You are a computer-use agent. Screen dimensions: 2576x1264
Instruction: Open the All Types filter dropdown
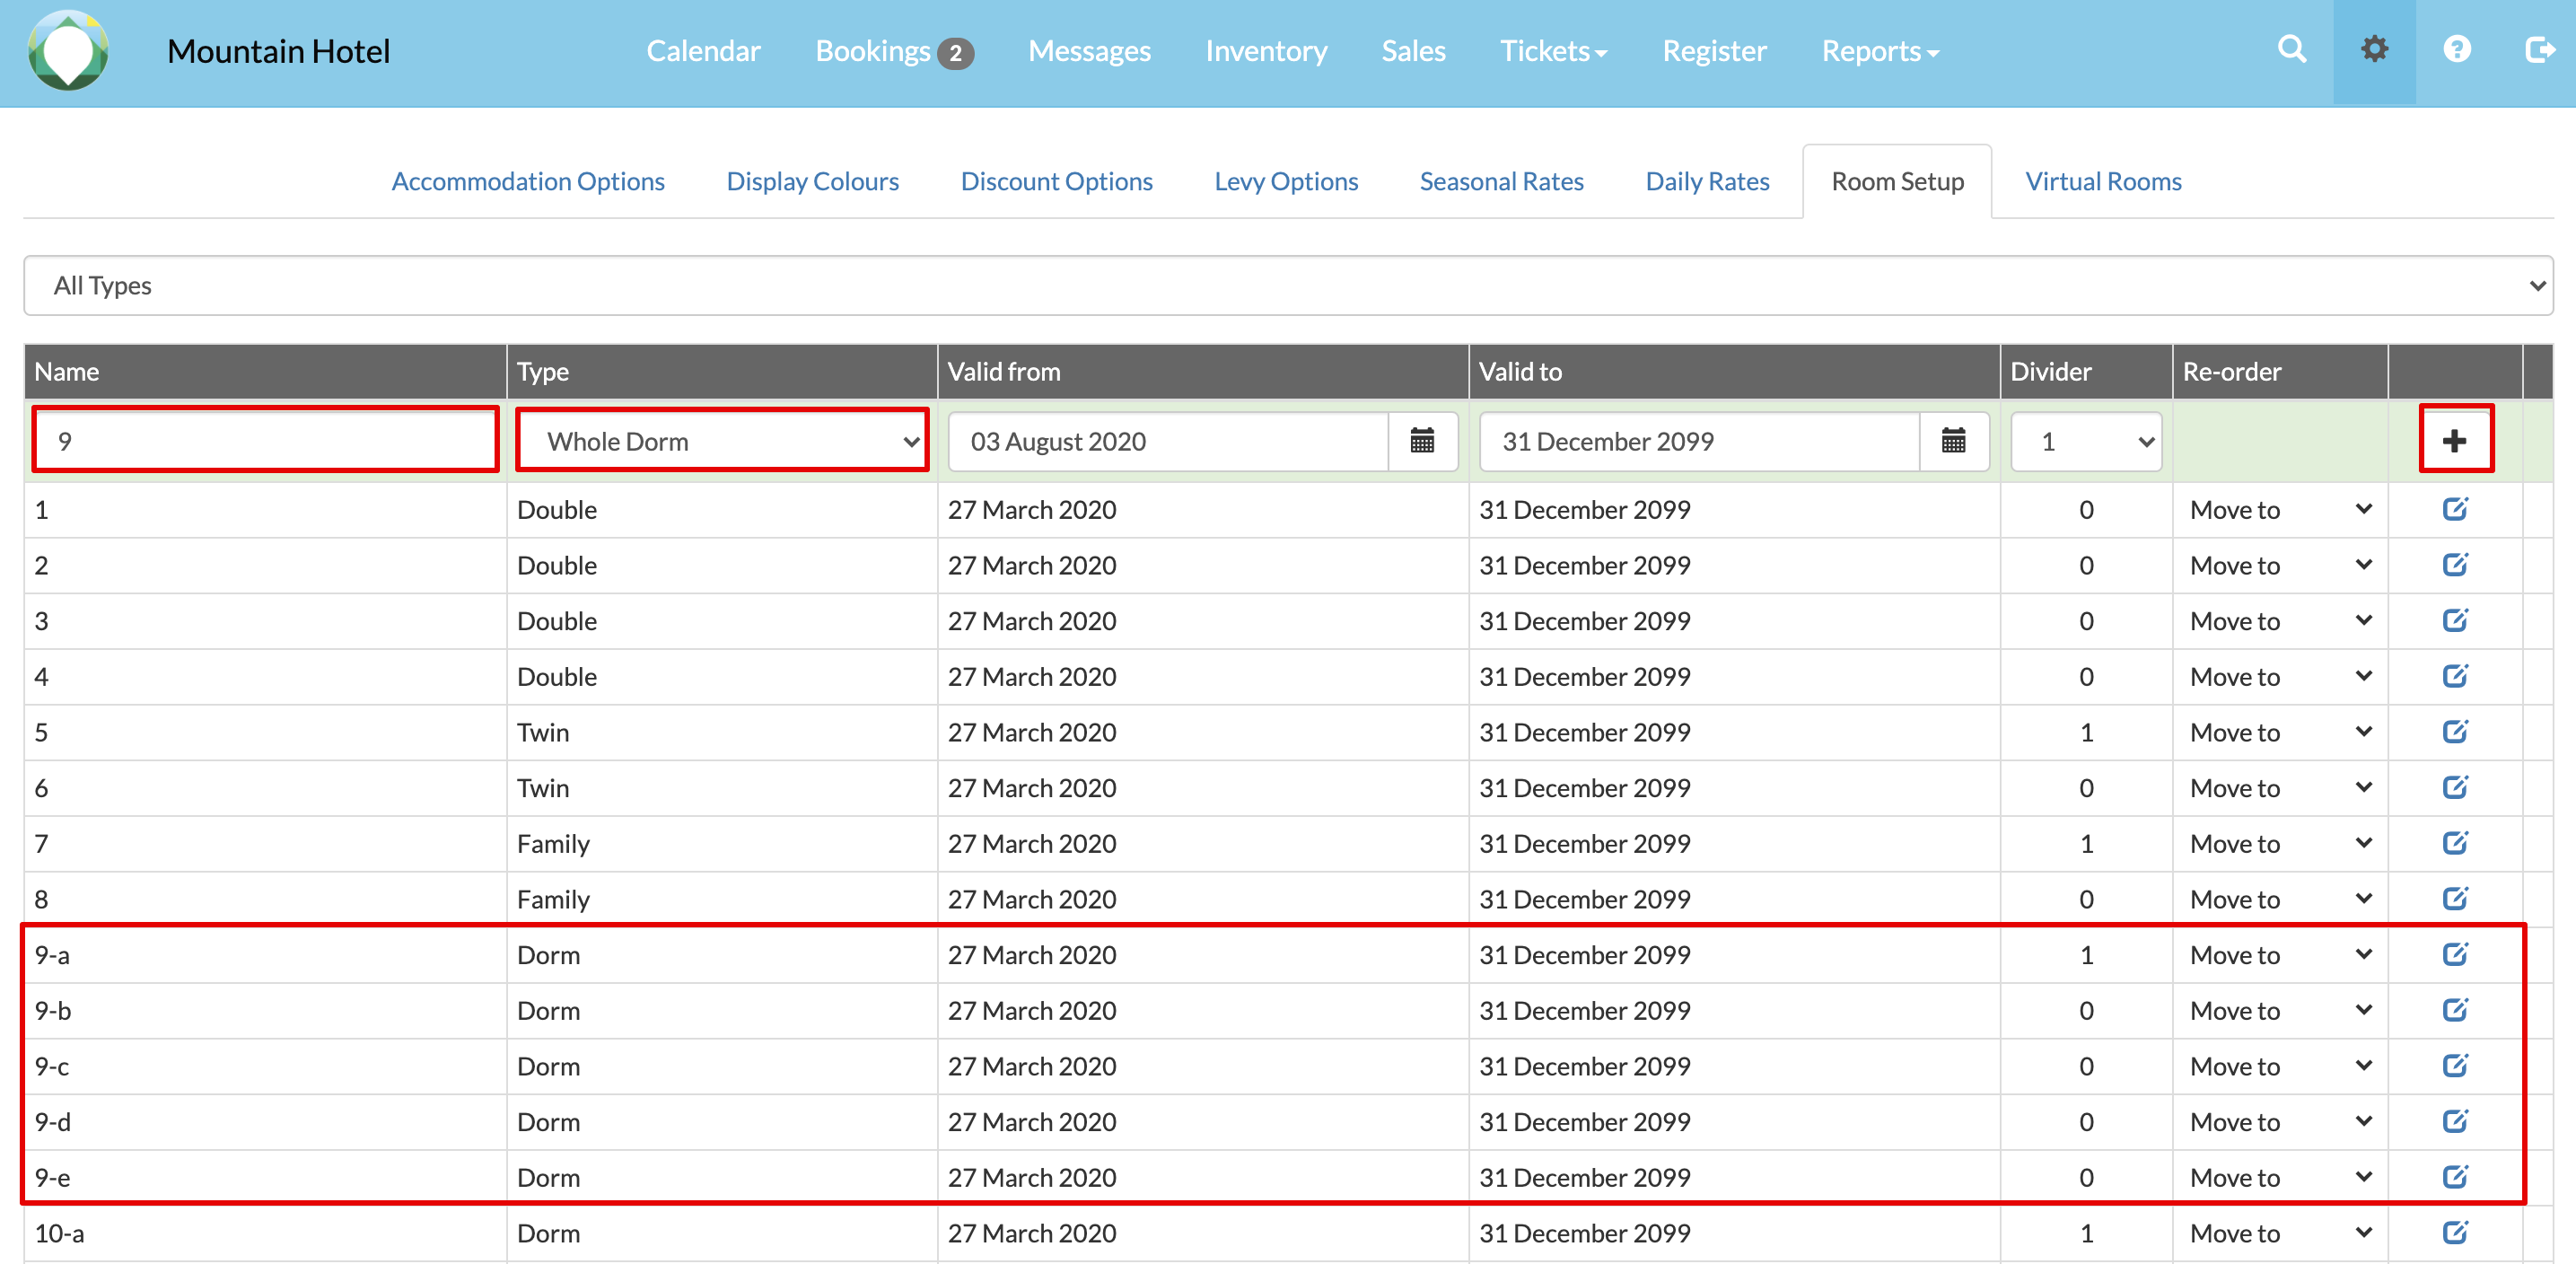point(1287,286)
